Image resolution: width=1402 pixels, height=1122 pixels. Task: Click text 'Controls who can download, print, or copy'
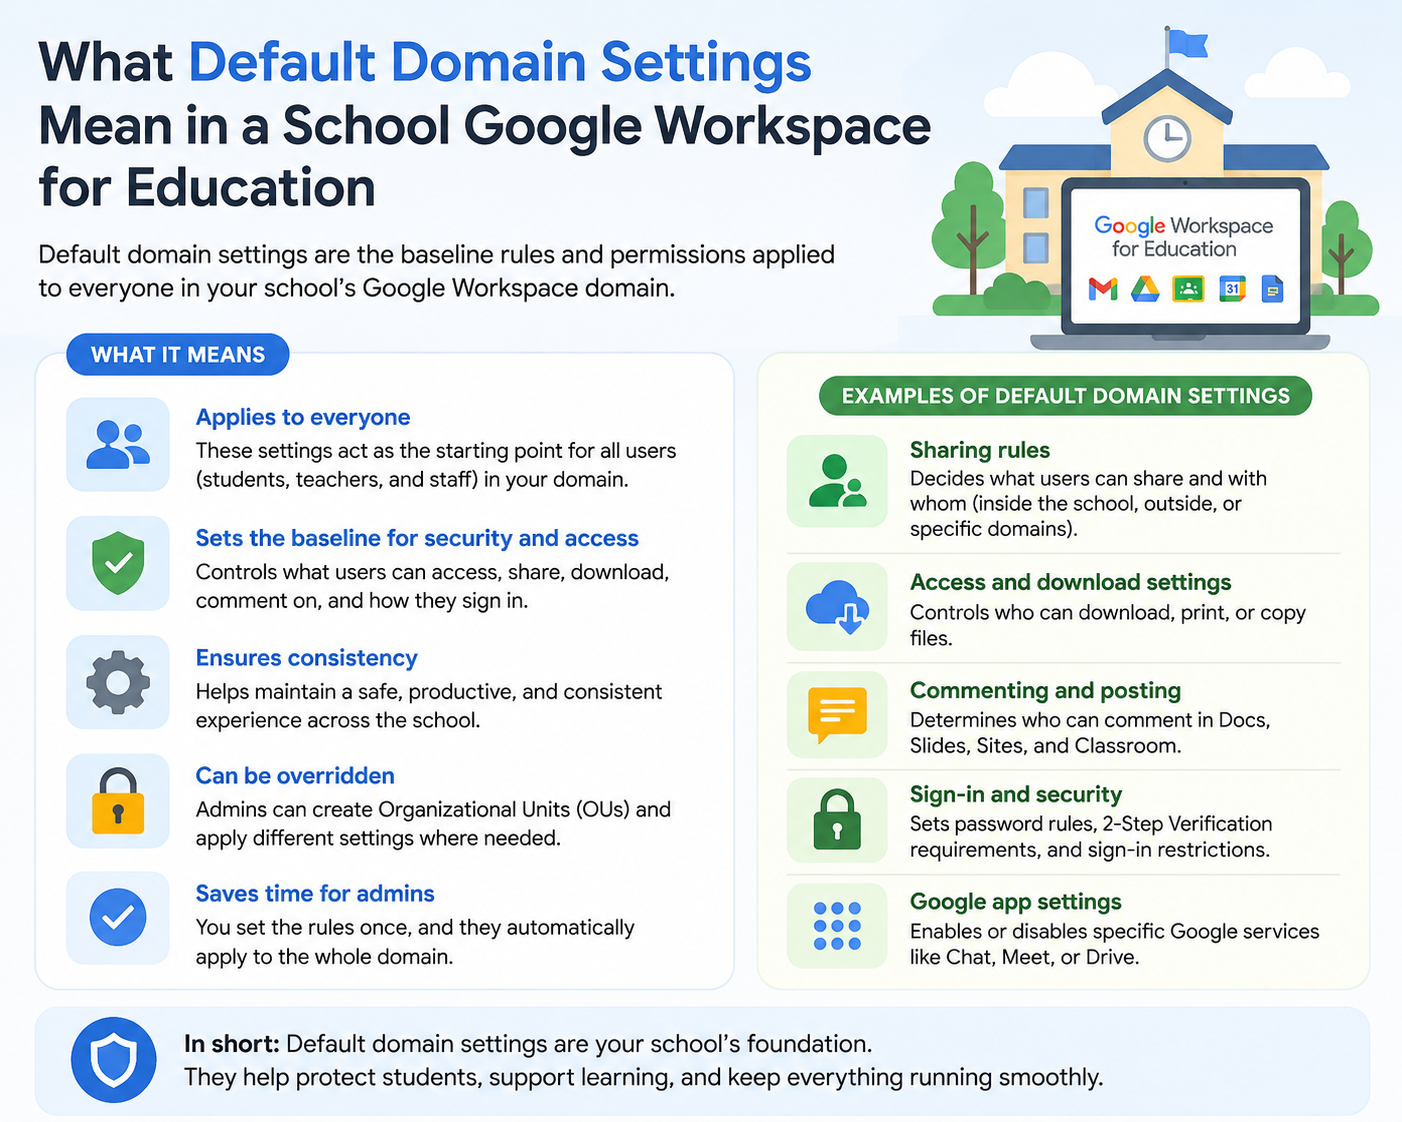coord(1108,612)
